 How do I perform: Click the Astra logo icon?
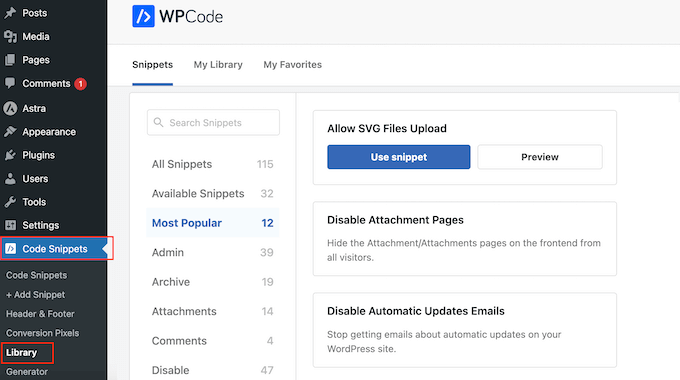pos(10,108)
